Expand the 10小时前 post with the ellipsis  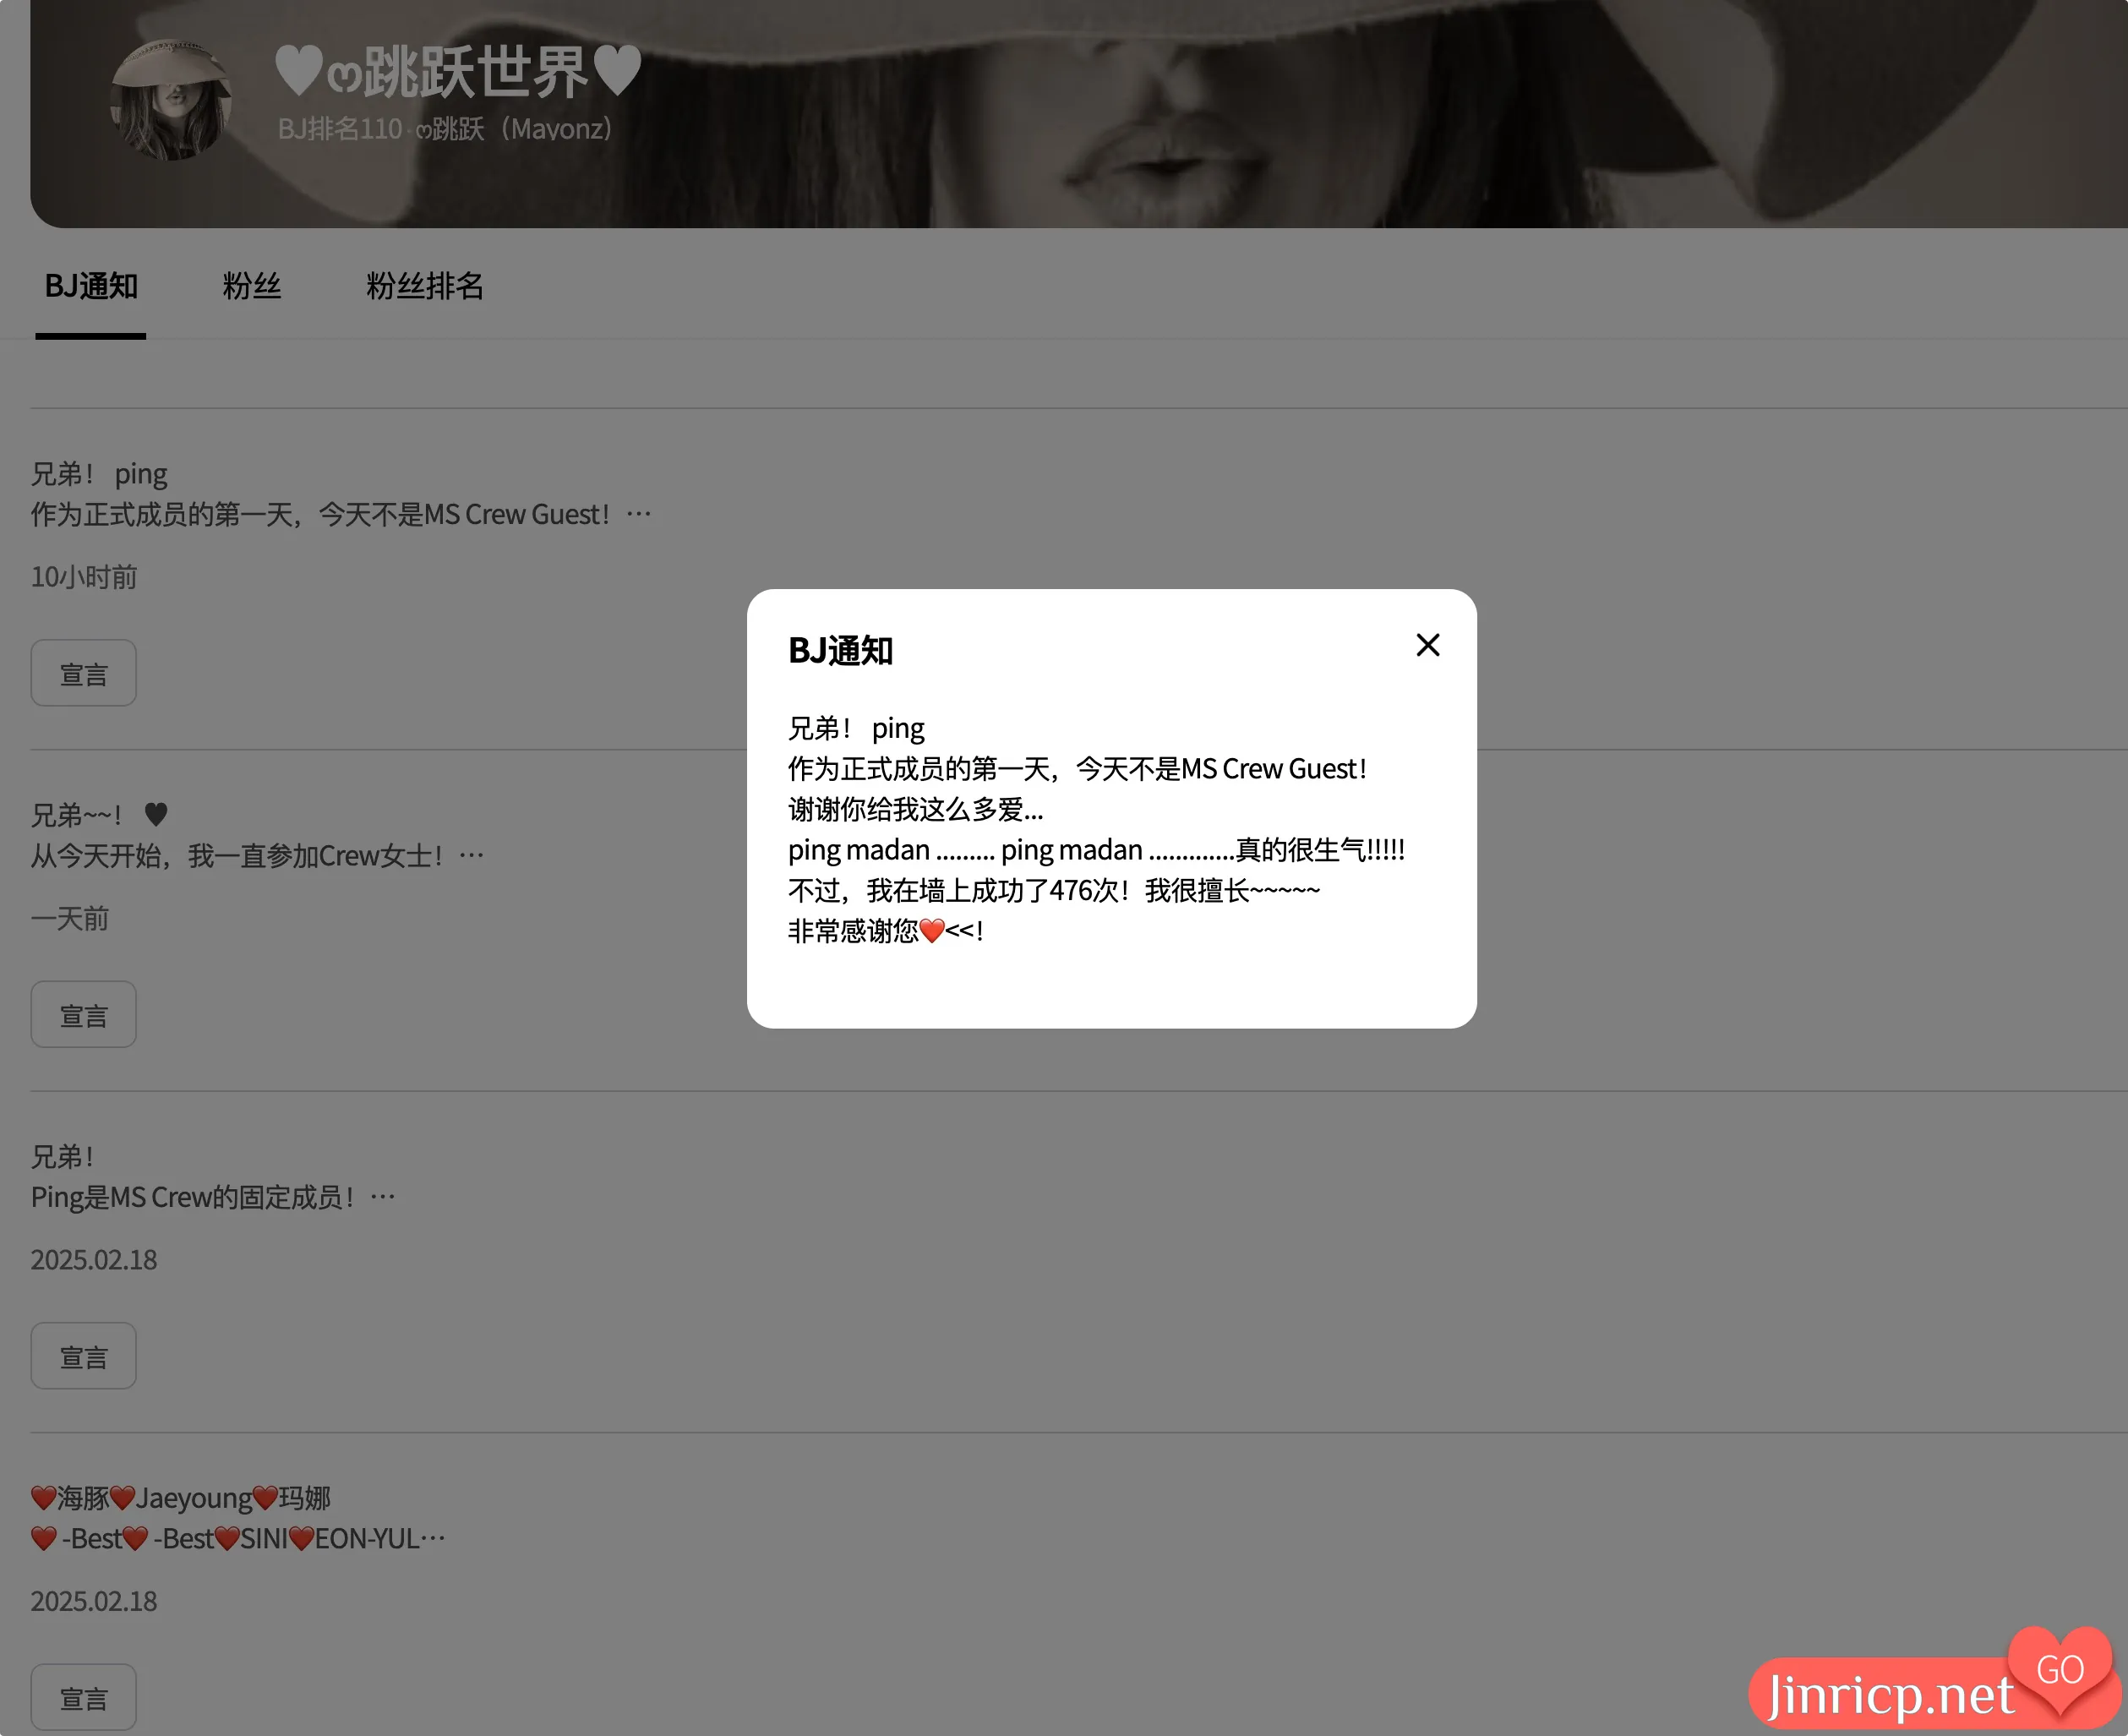(x=640, y=513)
